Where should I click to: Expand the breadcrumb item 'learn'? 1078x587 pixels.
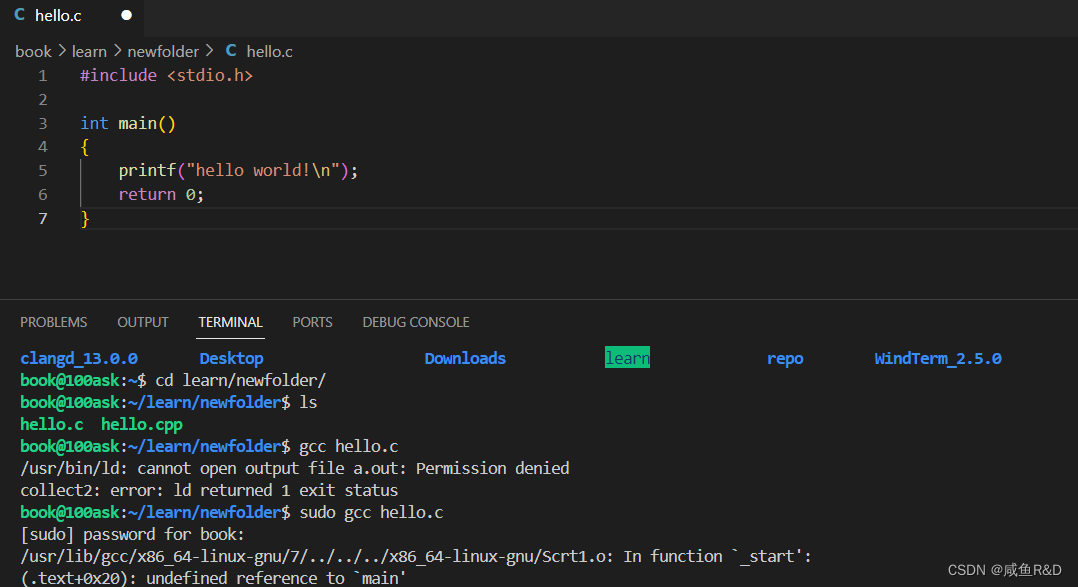(89, 51)
